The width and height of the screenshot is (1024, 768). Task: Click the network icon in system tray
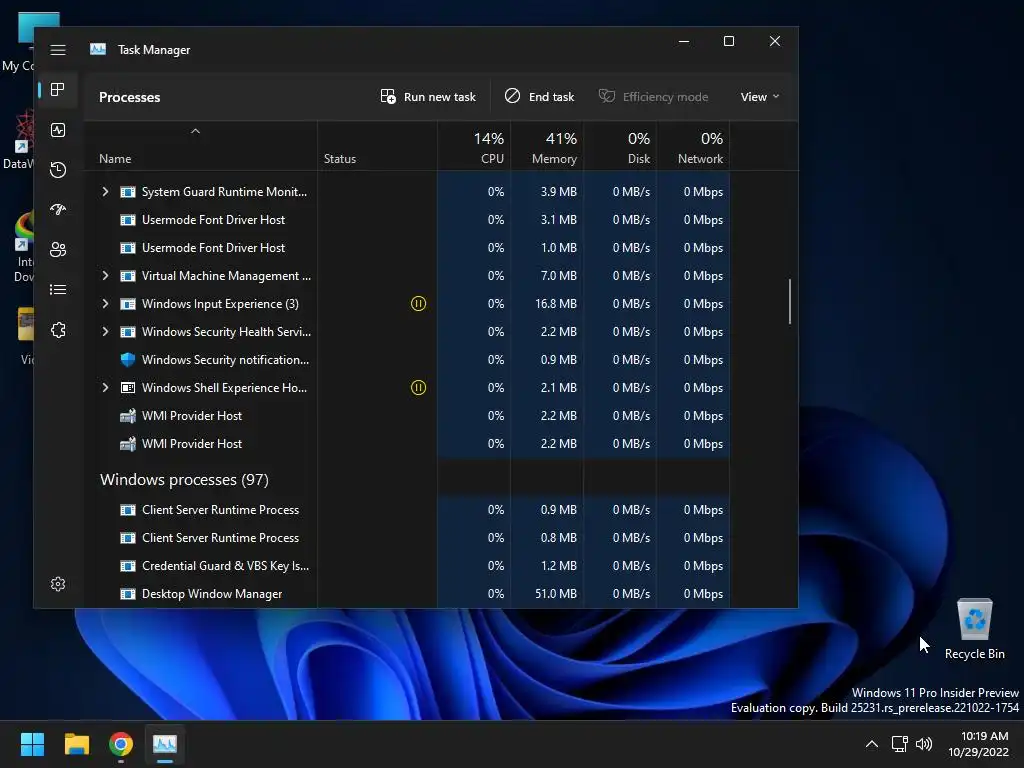pos(900,744)
